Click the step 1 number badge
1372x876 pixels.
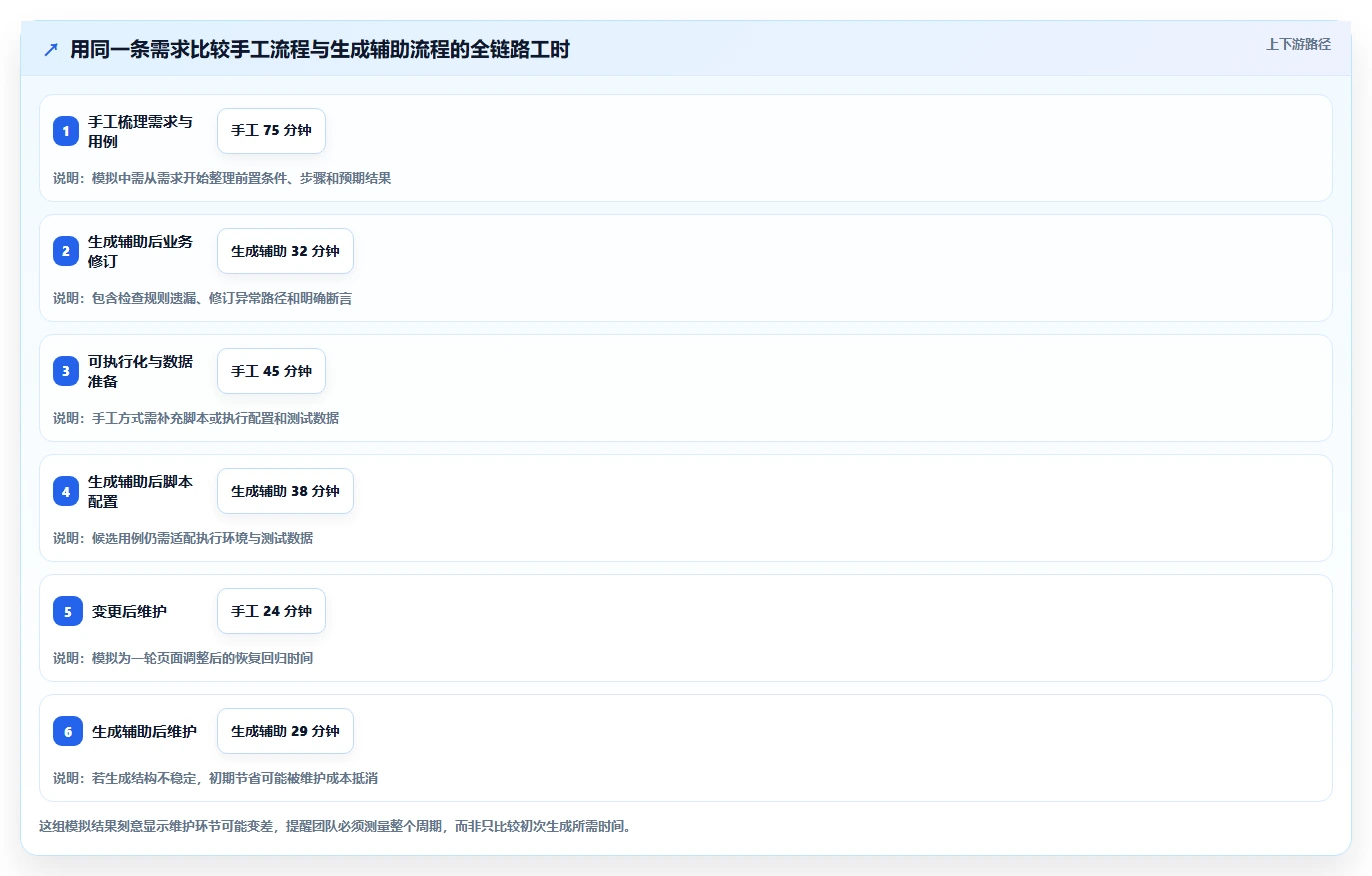[x=66, y=131]
